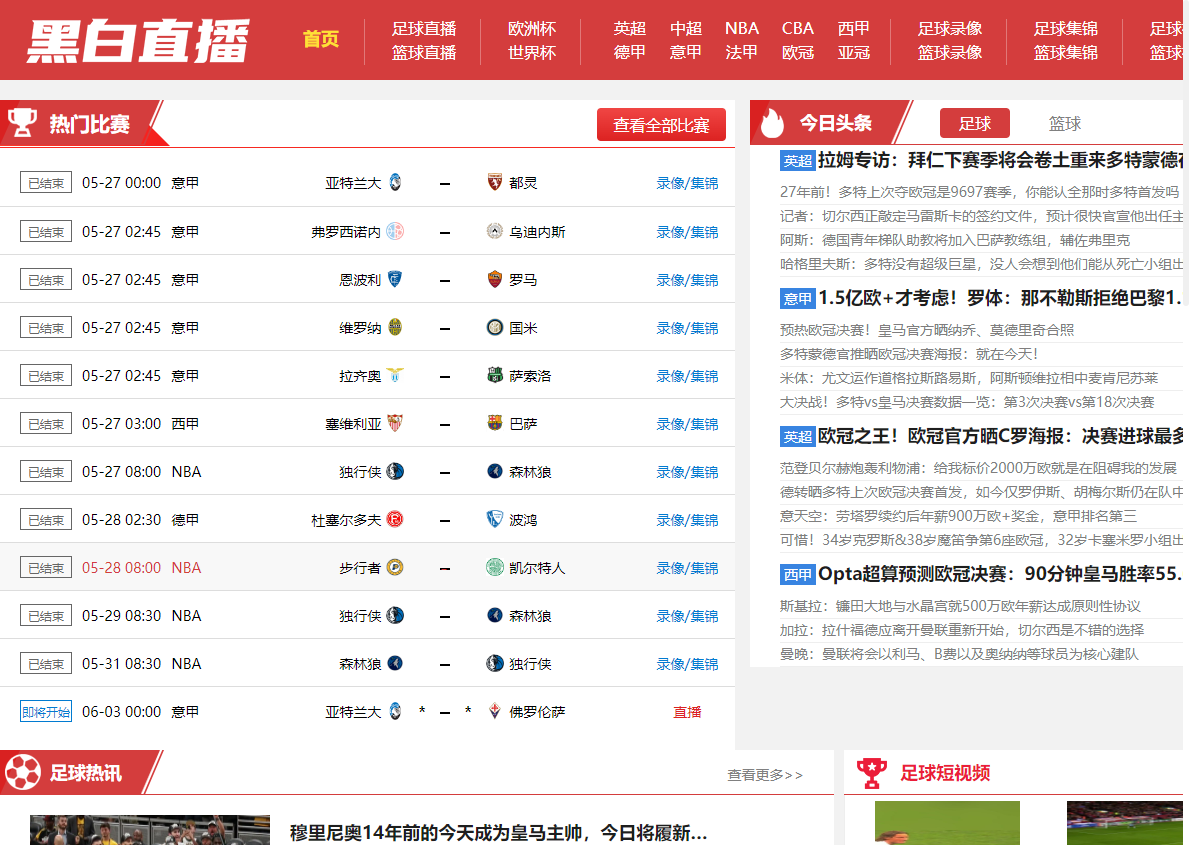This screenshot has height=845, width=1189.
Task: Click the first 足球短视频 video thumbnail
Action: [947, 823]
